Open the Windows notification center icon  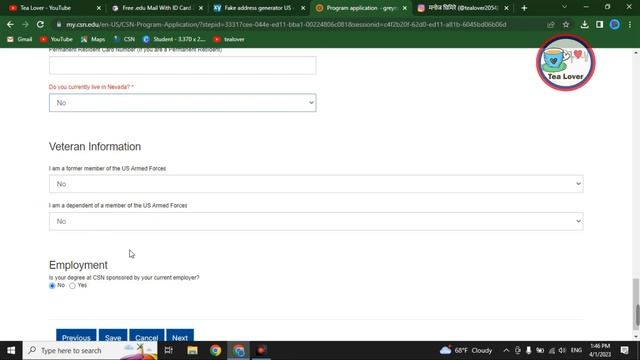624,350
